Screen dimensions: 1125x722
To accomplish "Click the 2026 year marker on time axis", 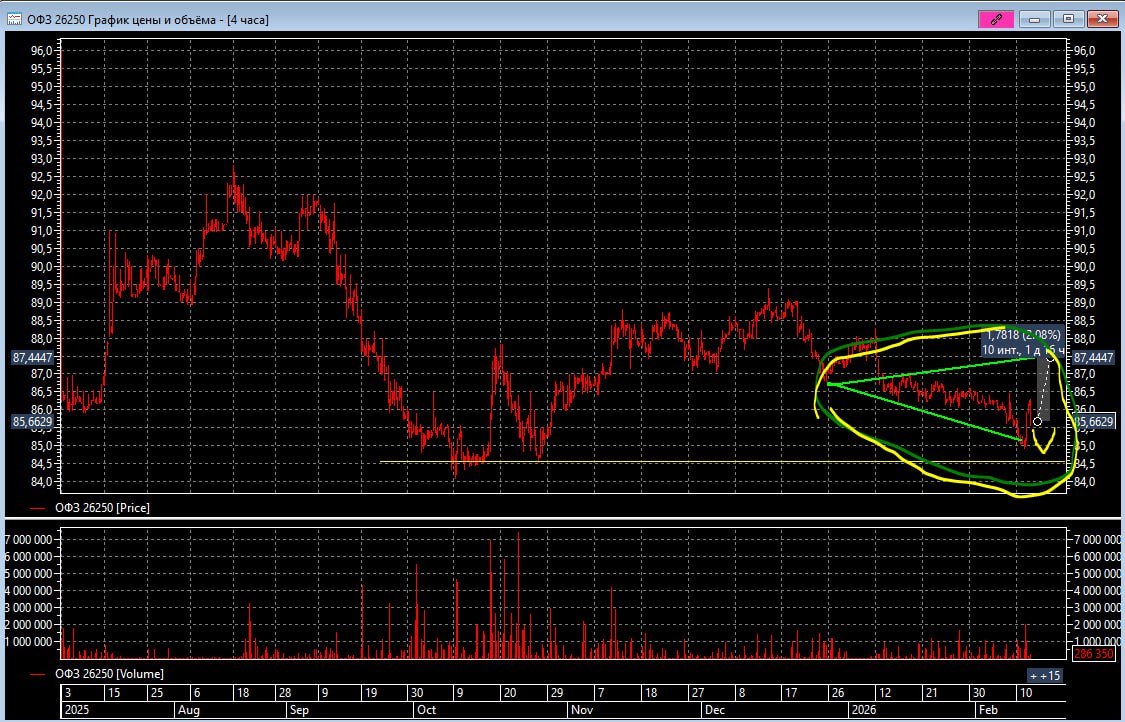I will tap(860, 710).
